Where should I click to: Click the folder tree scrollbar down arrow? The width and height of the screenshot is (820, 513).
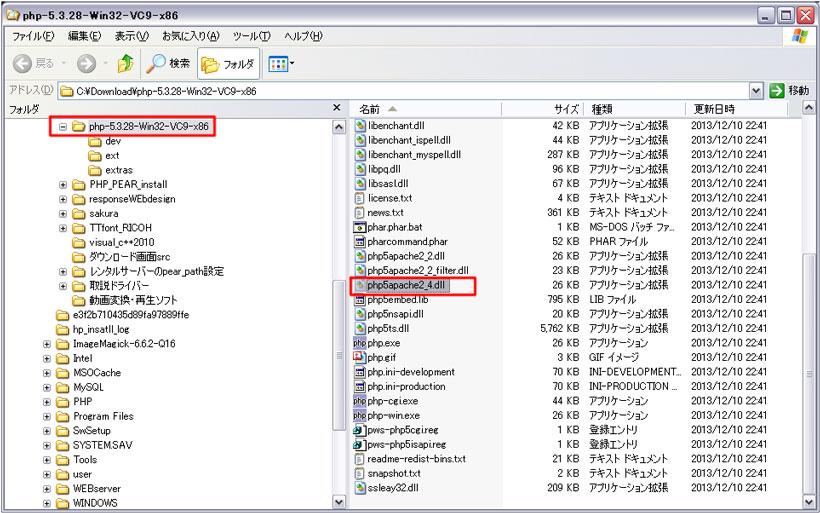coord(339,502)
